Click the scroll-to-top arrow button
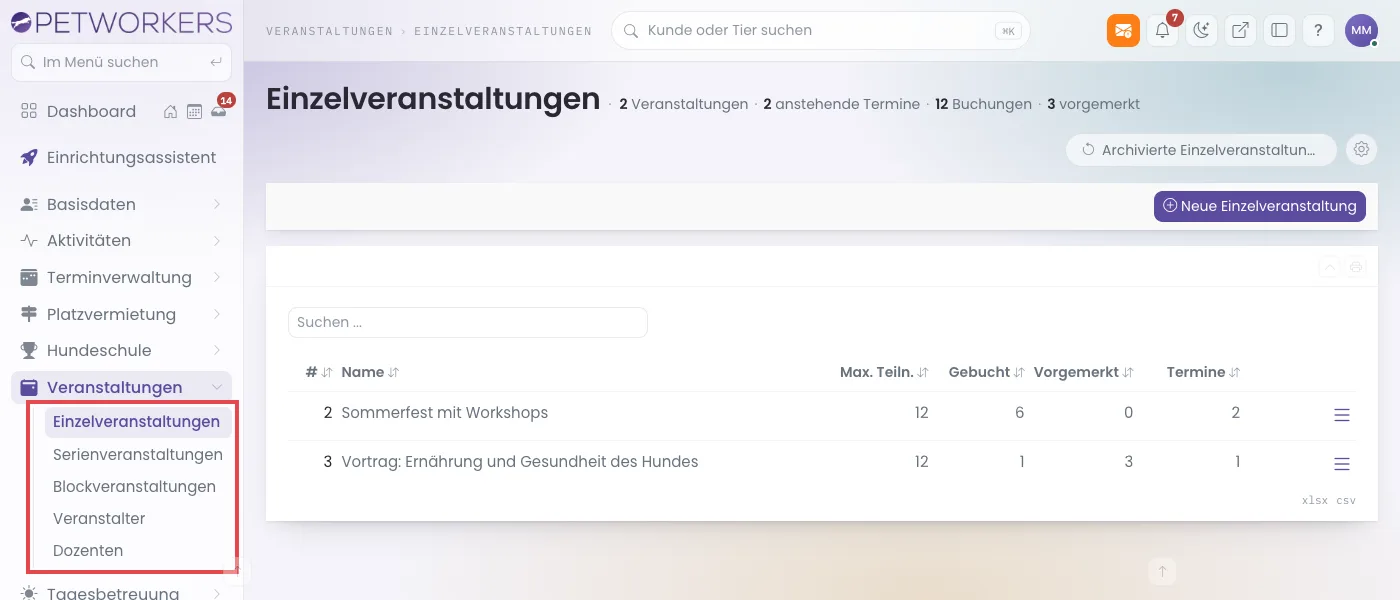The width and height of the screenshot is (1400, 600). coord(1162,572)
